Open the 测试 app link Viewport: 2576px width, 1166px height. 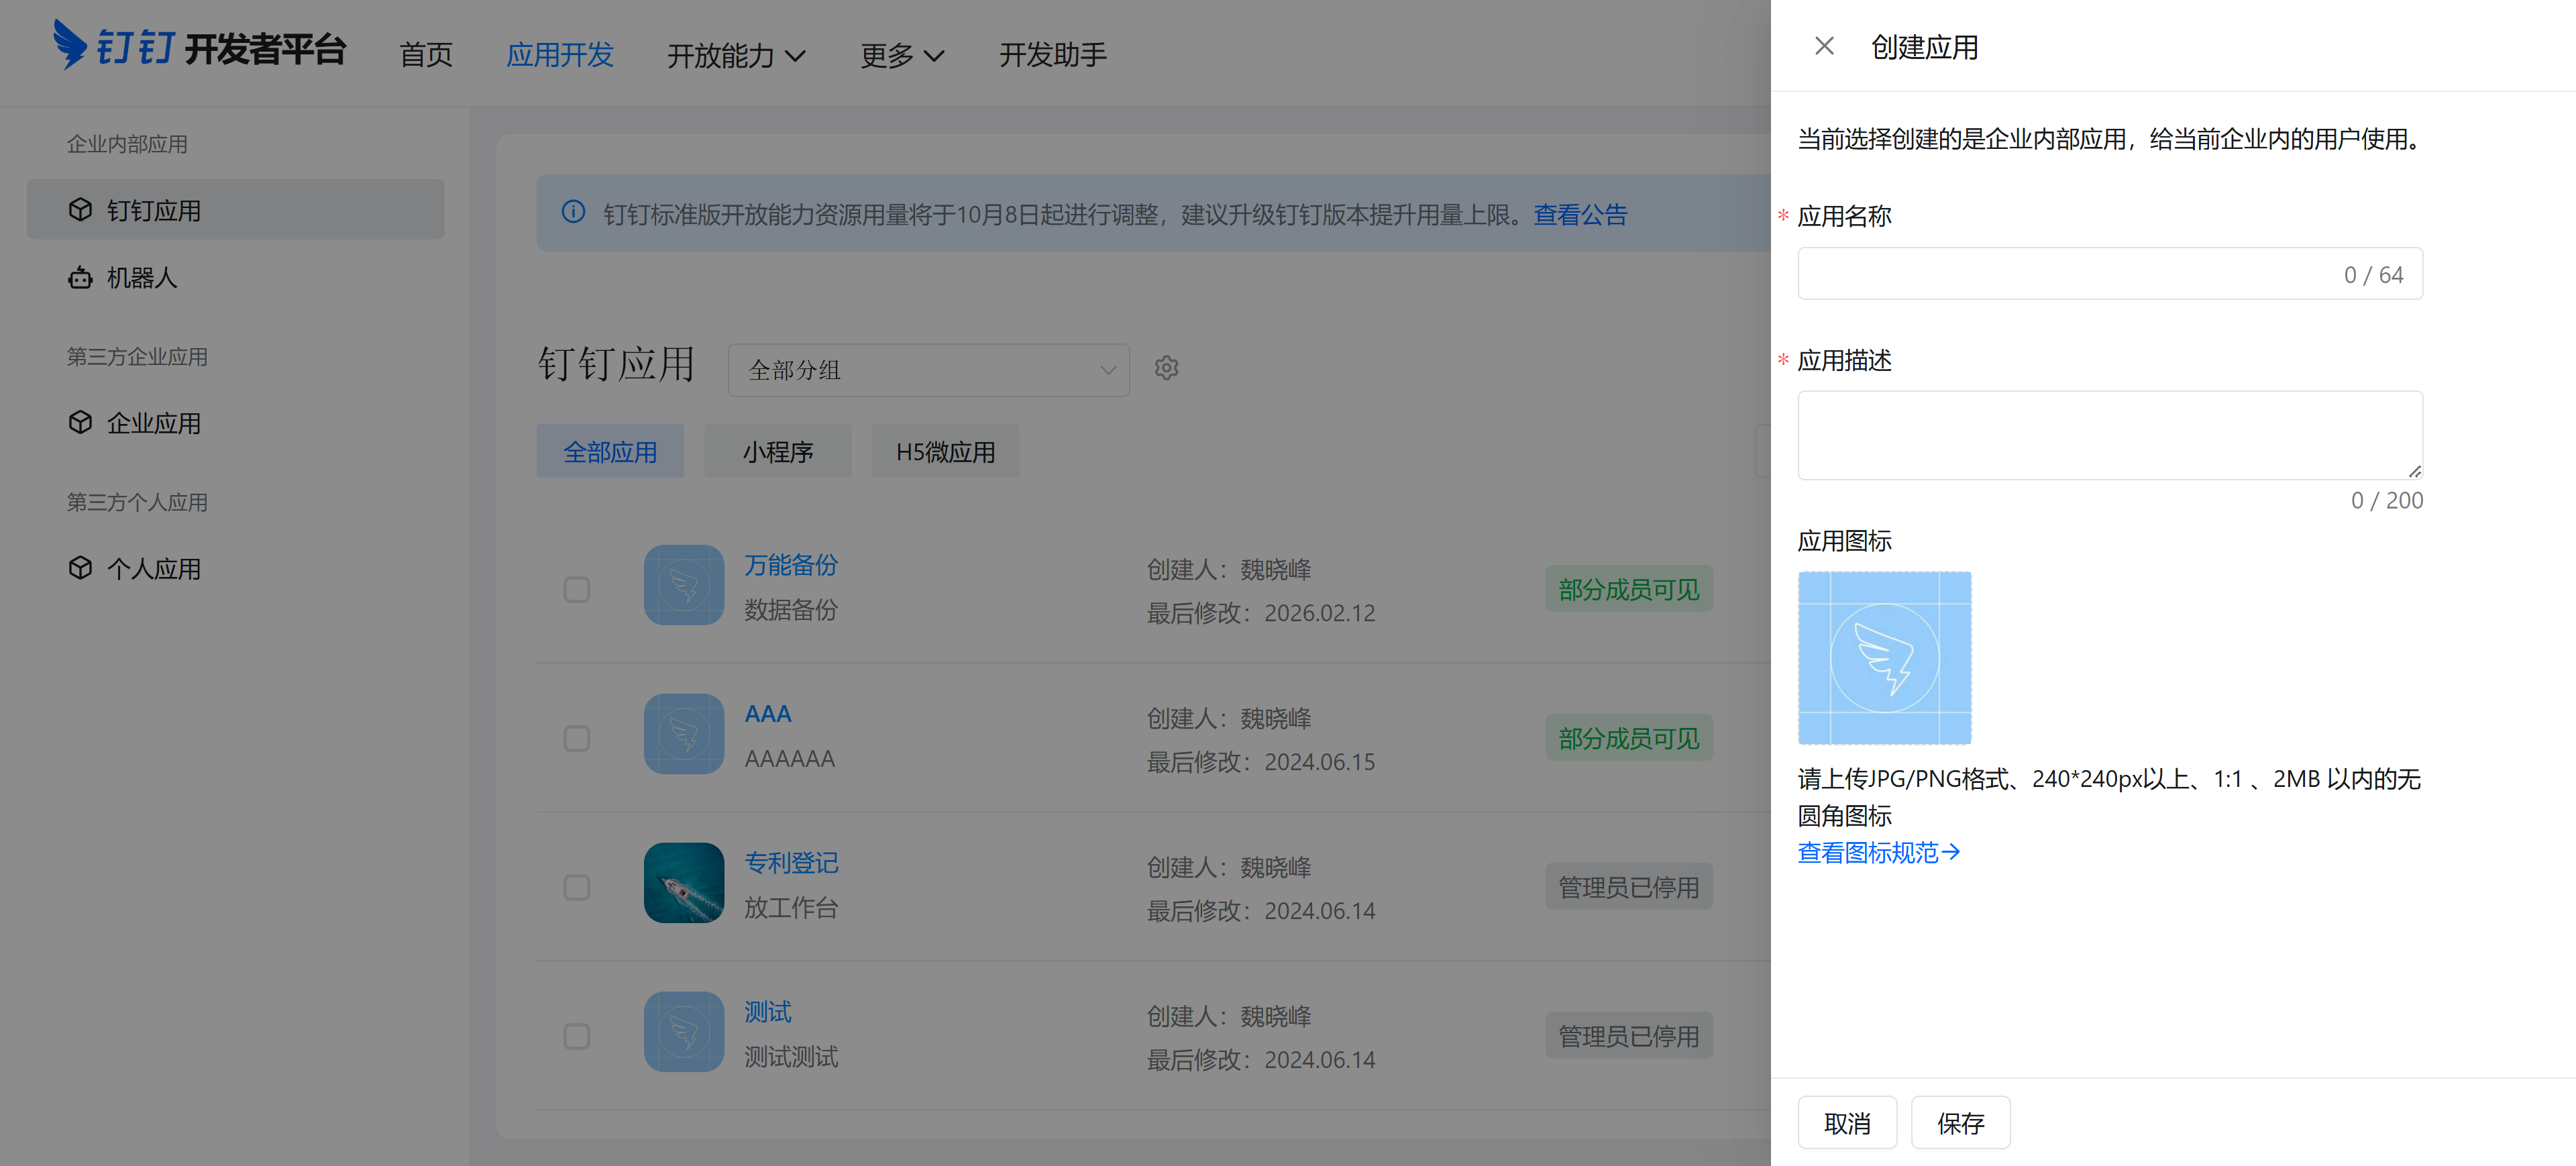[x=768, y=1012]
